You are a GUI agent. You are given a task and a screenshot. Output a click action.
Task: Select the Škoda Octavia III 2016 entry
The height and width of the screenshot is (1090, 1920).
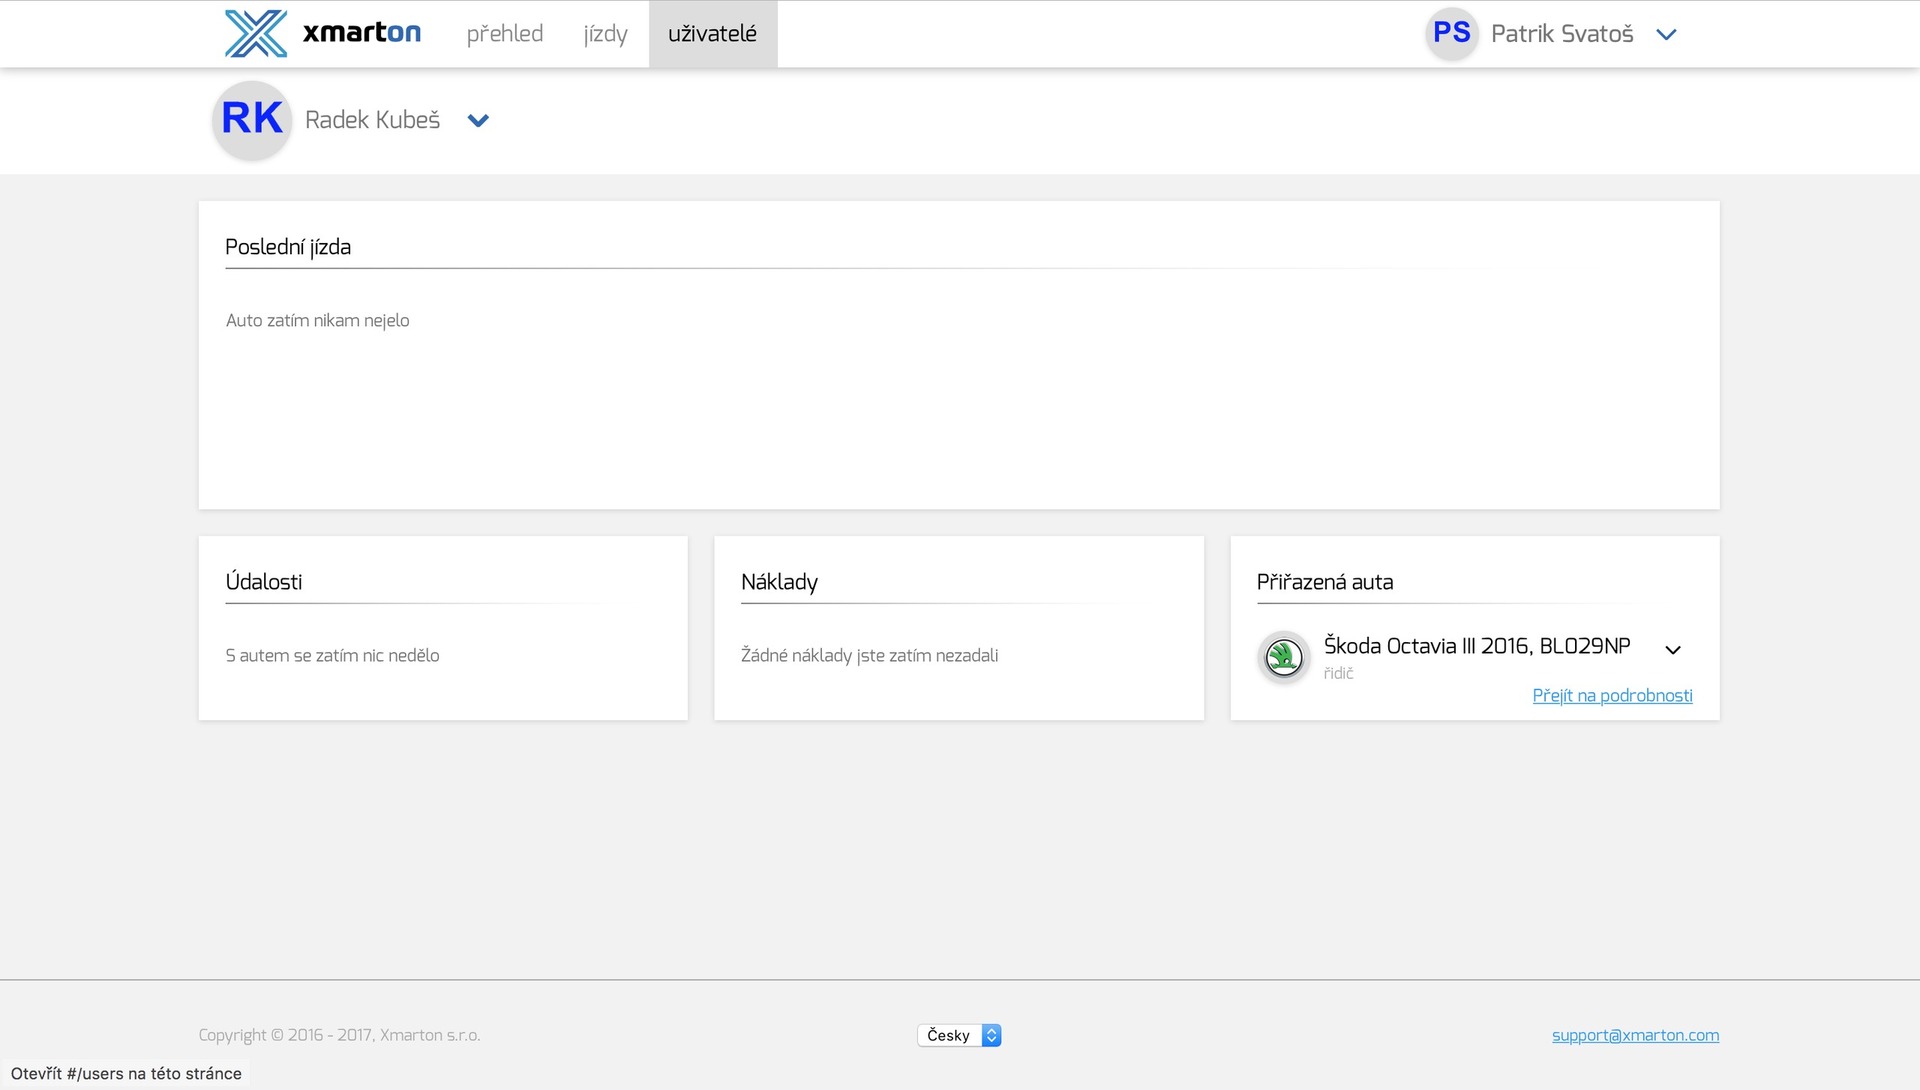pos(1476,646)
